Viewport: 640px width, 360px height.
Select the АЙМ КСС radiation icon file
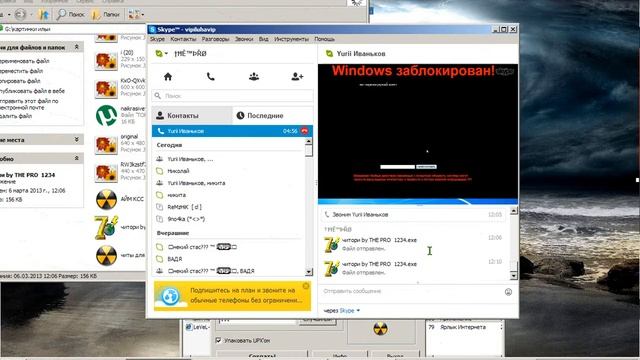106,199
